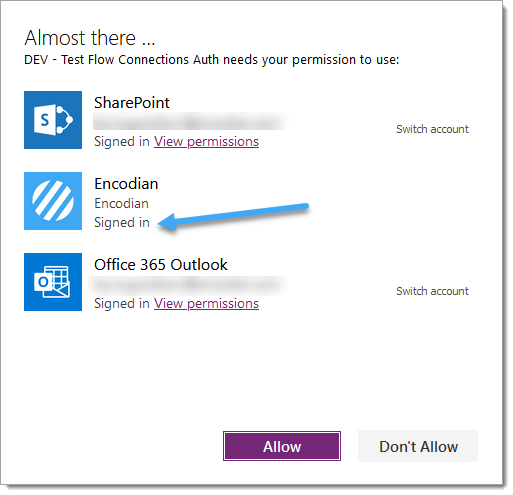Viewport: 513px width, 495px height.
Task: Click the blurred SharePoint account email
Action: [190, 122]
